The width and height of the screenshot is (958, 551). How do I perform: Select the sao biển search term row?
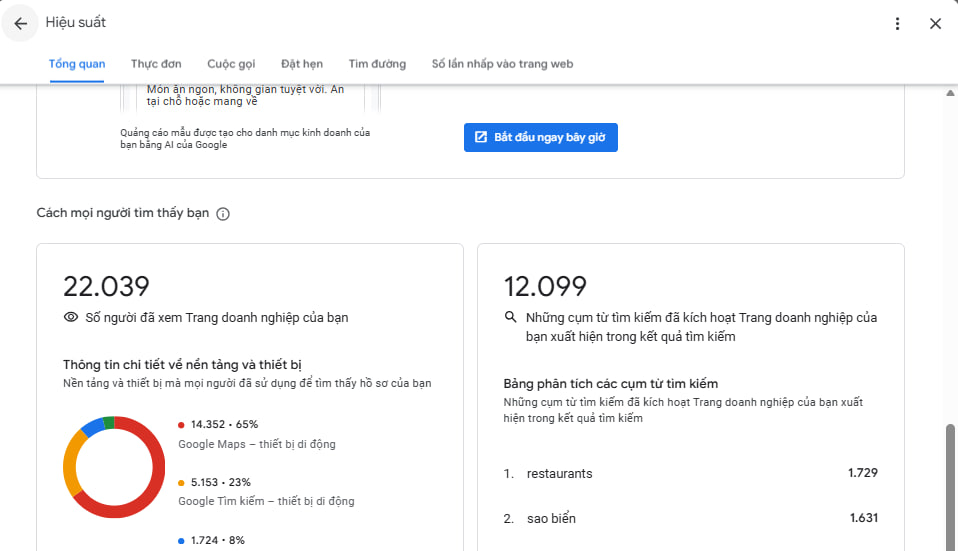pyautogui.click(x=690, y=518)
